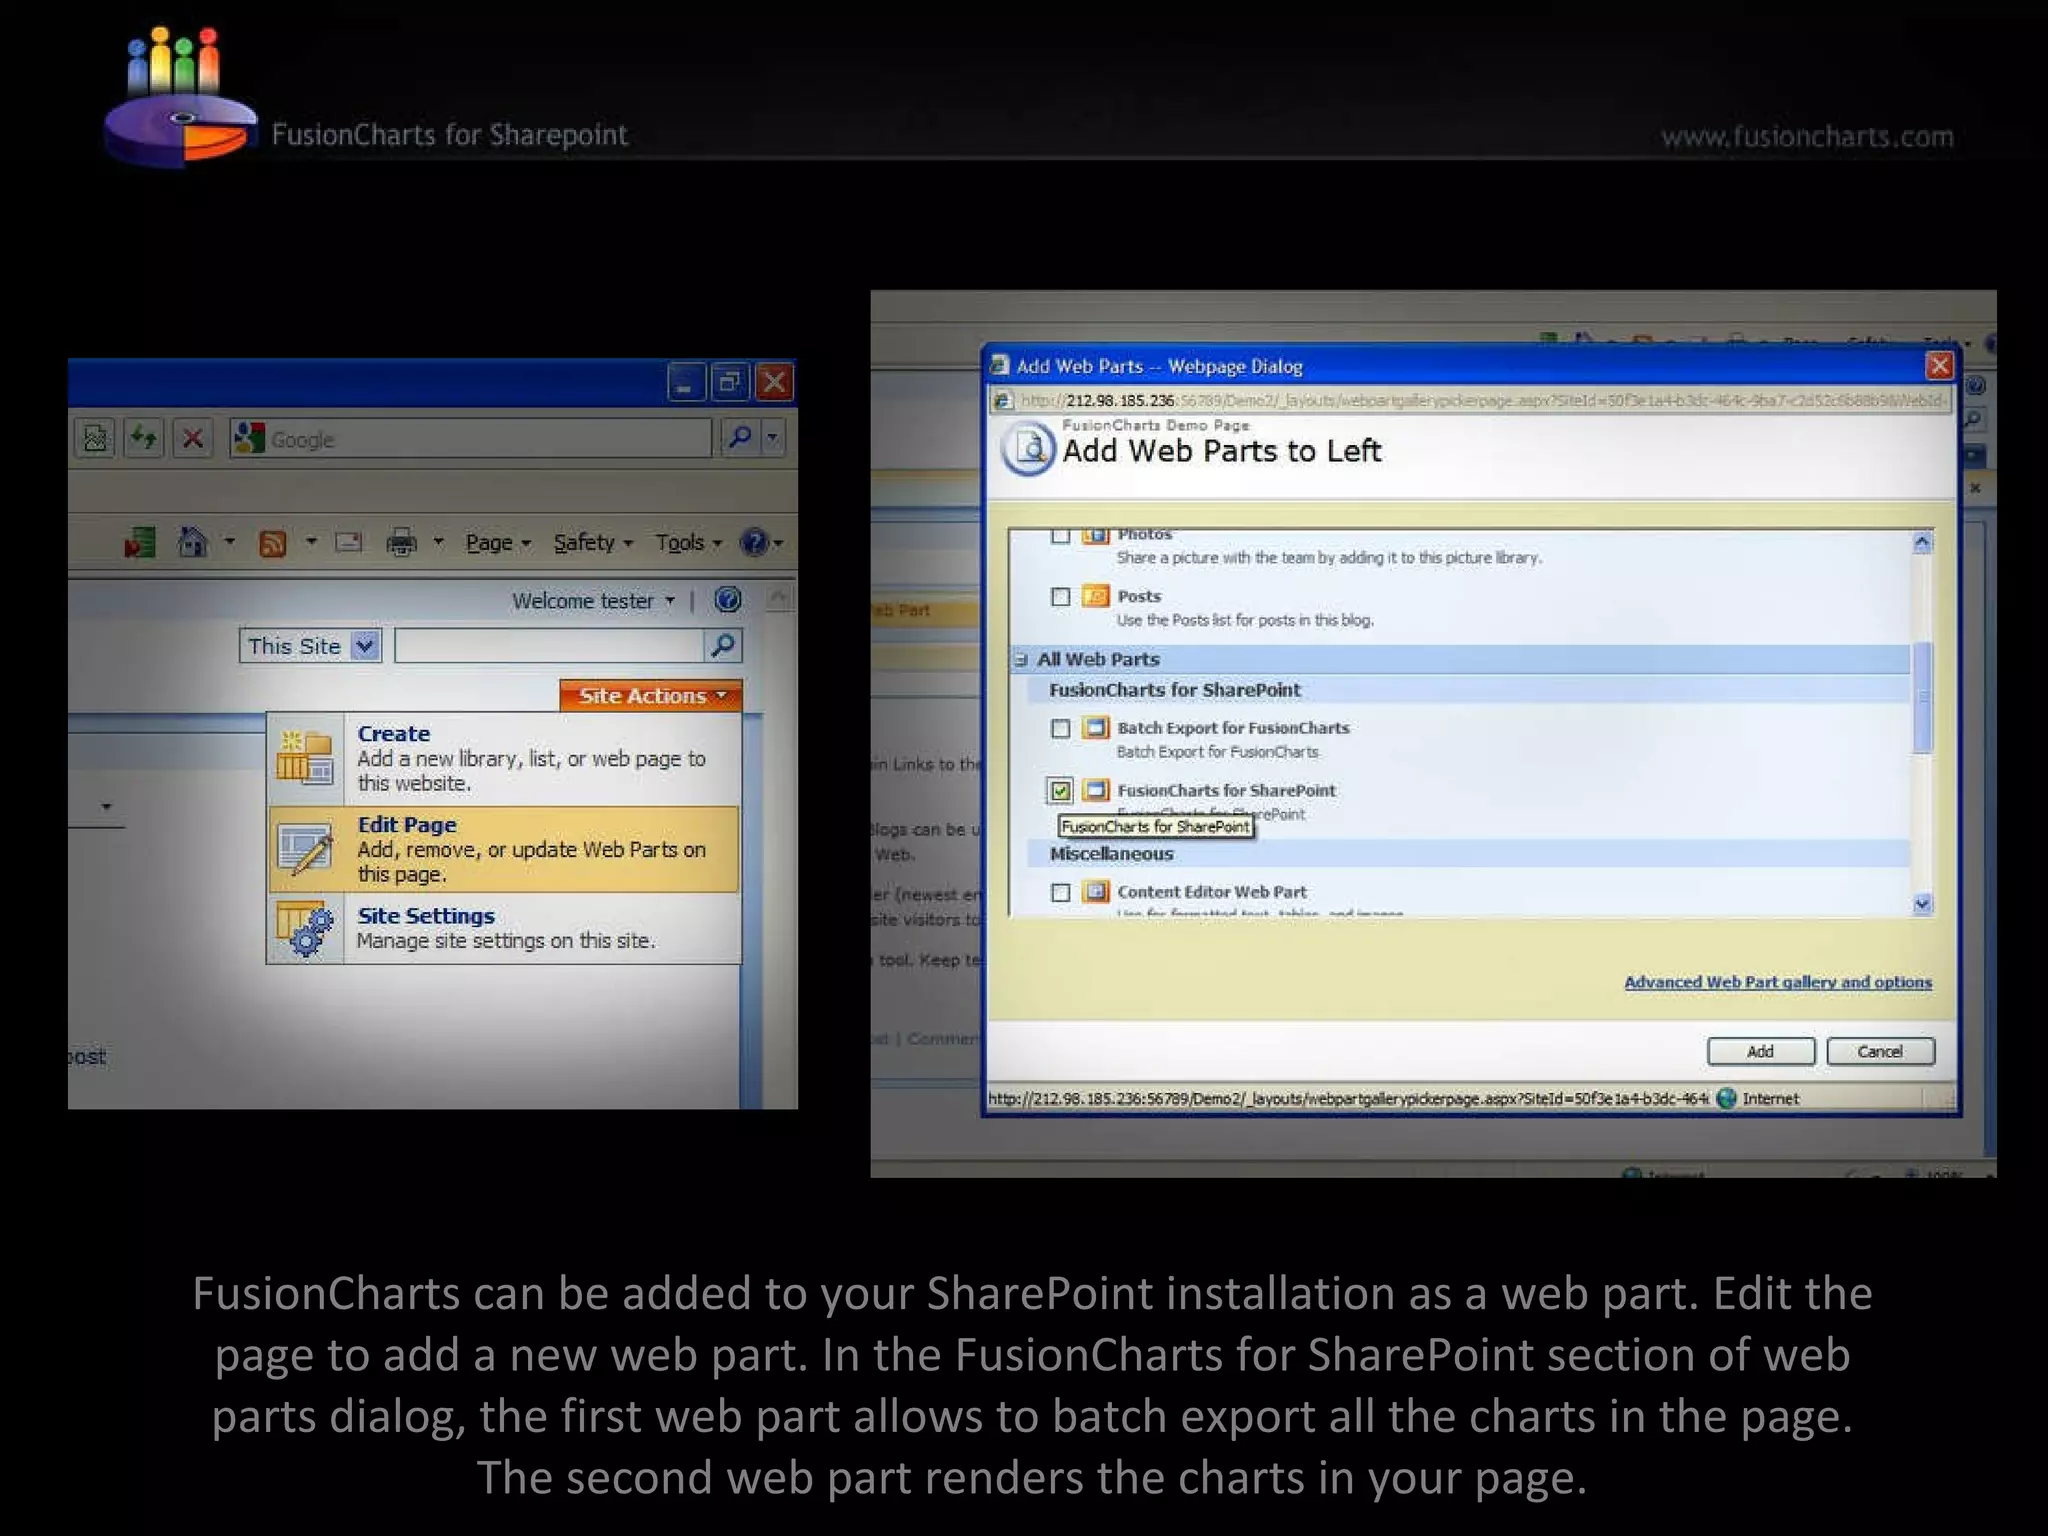The height and width of the screenshot is (1536, 2048).
Task: Click the Google search magnifier button
Action: 740,437
